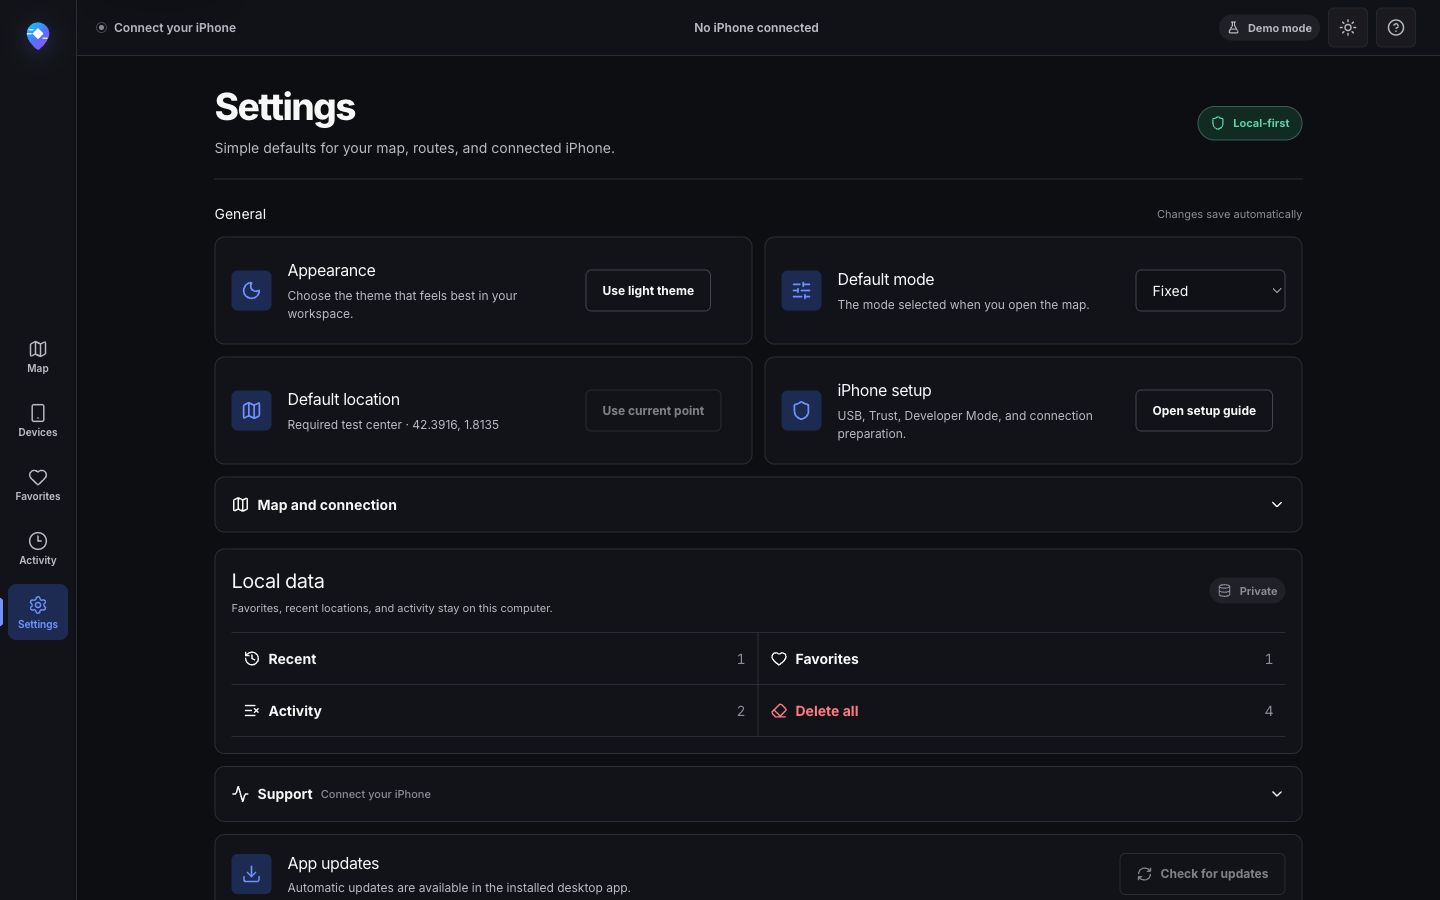Image resolution: width=1440 pixels, height=900 pixels.
Task: Click the Default location map icon
Action: (x=252, y=411)
